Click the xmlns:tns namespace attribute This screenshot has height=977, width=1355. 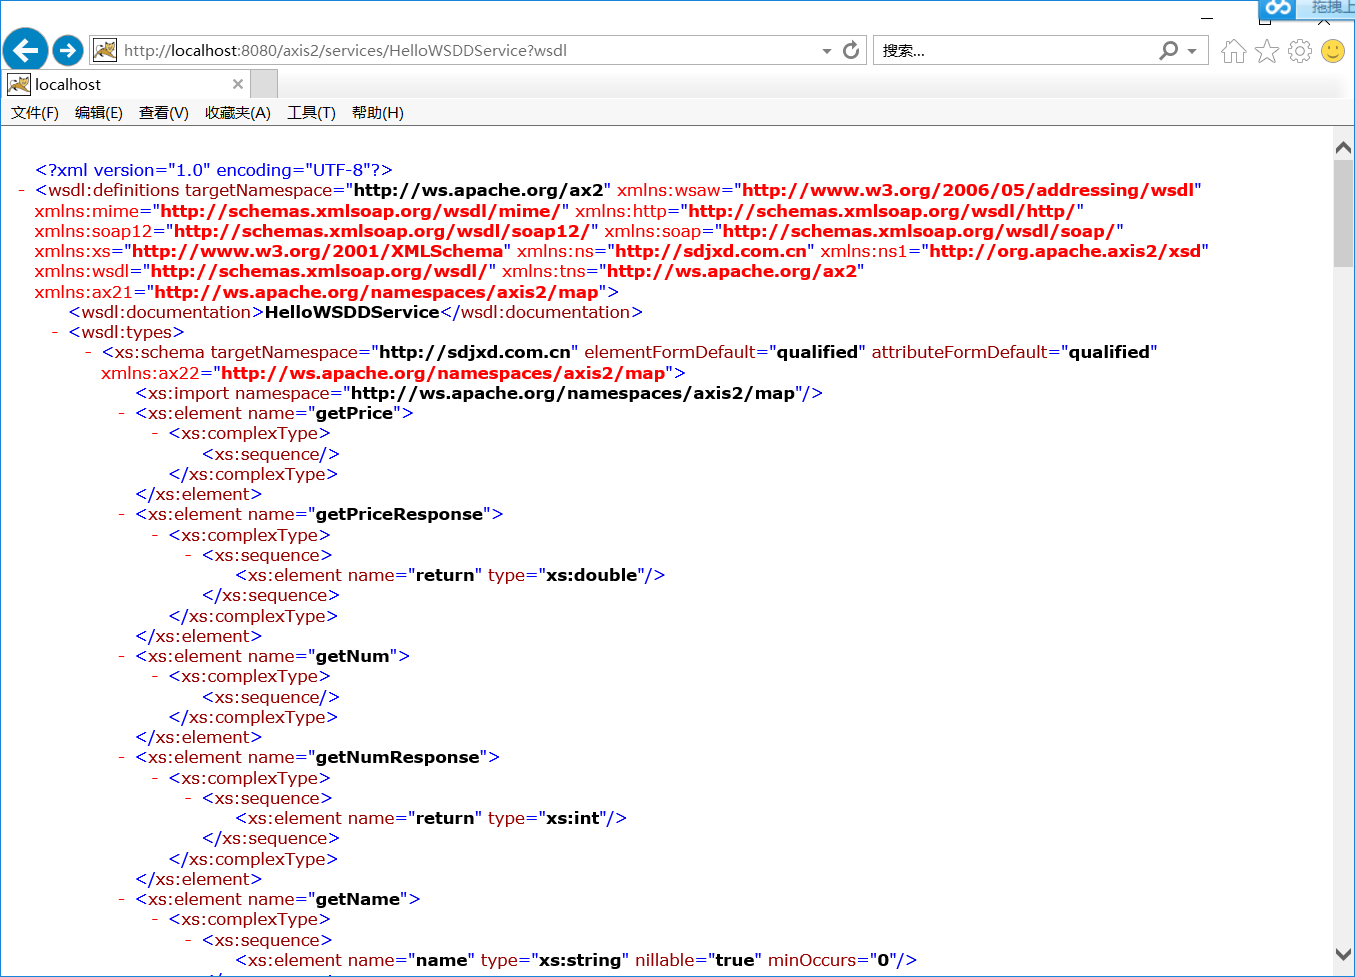[683, 271]
